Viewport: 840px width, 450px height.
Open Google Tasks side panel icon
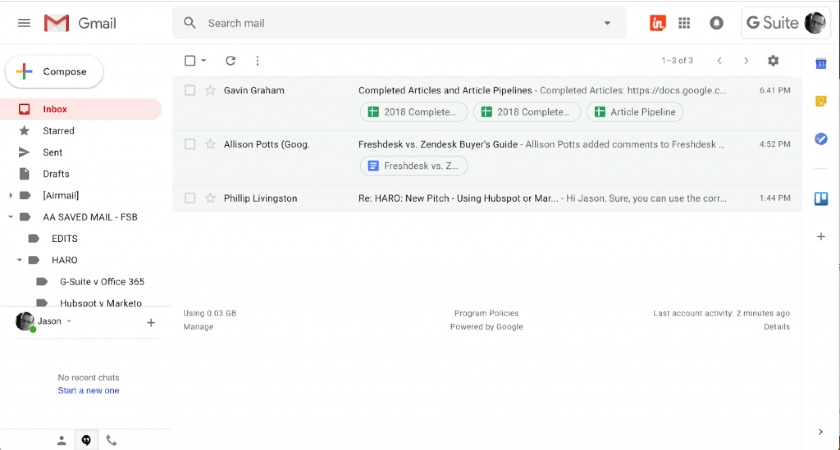(x=821, y=139)
